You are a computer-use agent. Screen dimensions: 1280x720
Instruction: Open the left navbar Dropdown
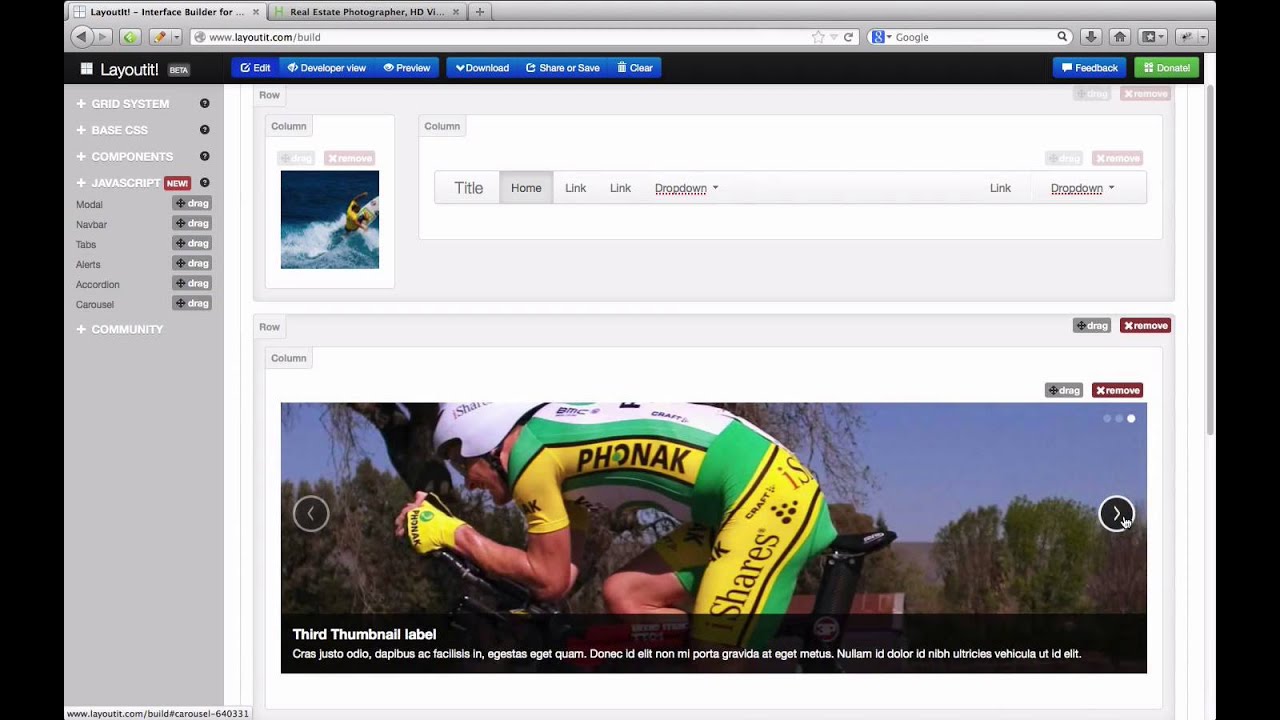tap(687, 188)
